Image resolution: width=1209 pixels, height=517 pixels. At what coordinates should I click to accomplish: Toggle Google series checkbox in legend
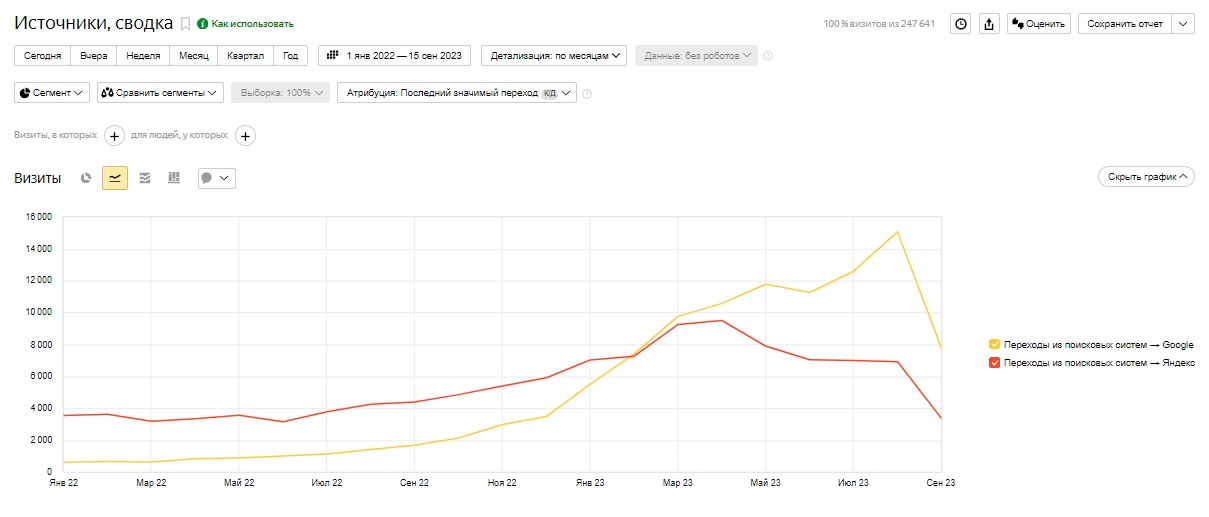[x=994, y=345]
